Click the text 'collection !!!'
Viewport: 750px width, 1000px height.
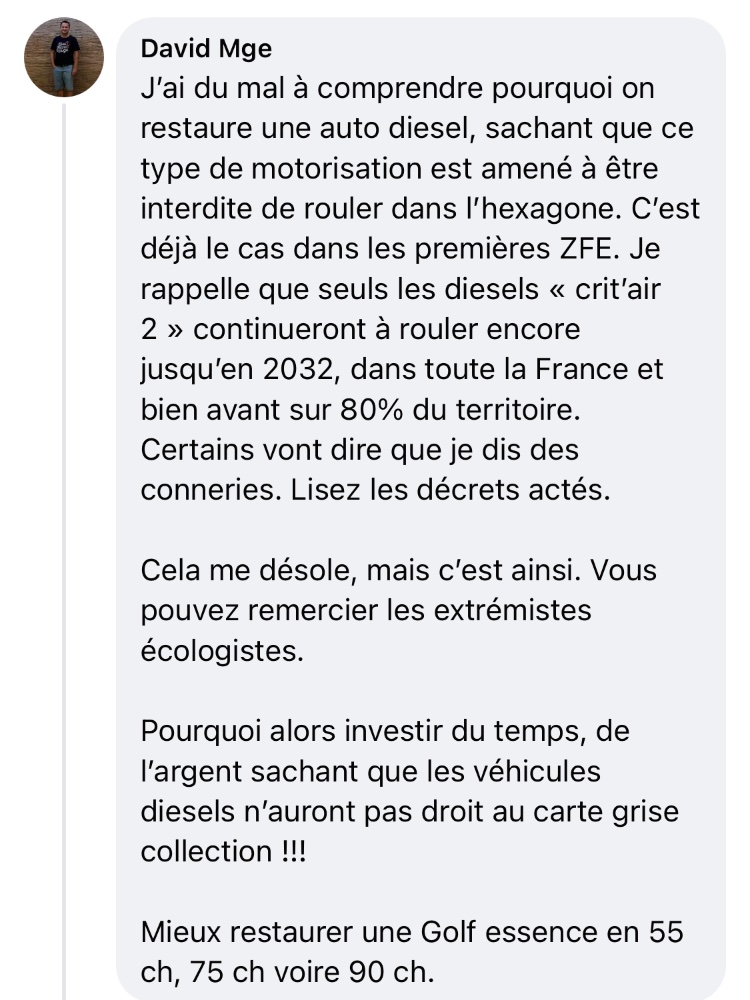point(223,851)
